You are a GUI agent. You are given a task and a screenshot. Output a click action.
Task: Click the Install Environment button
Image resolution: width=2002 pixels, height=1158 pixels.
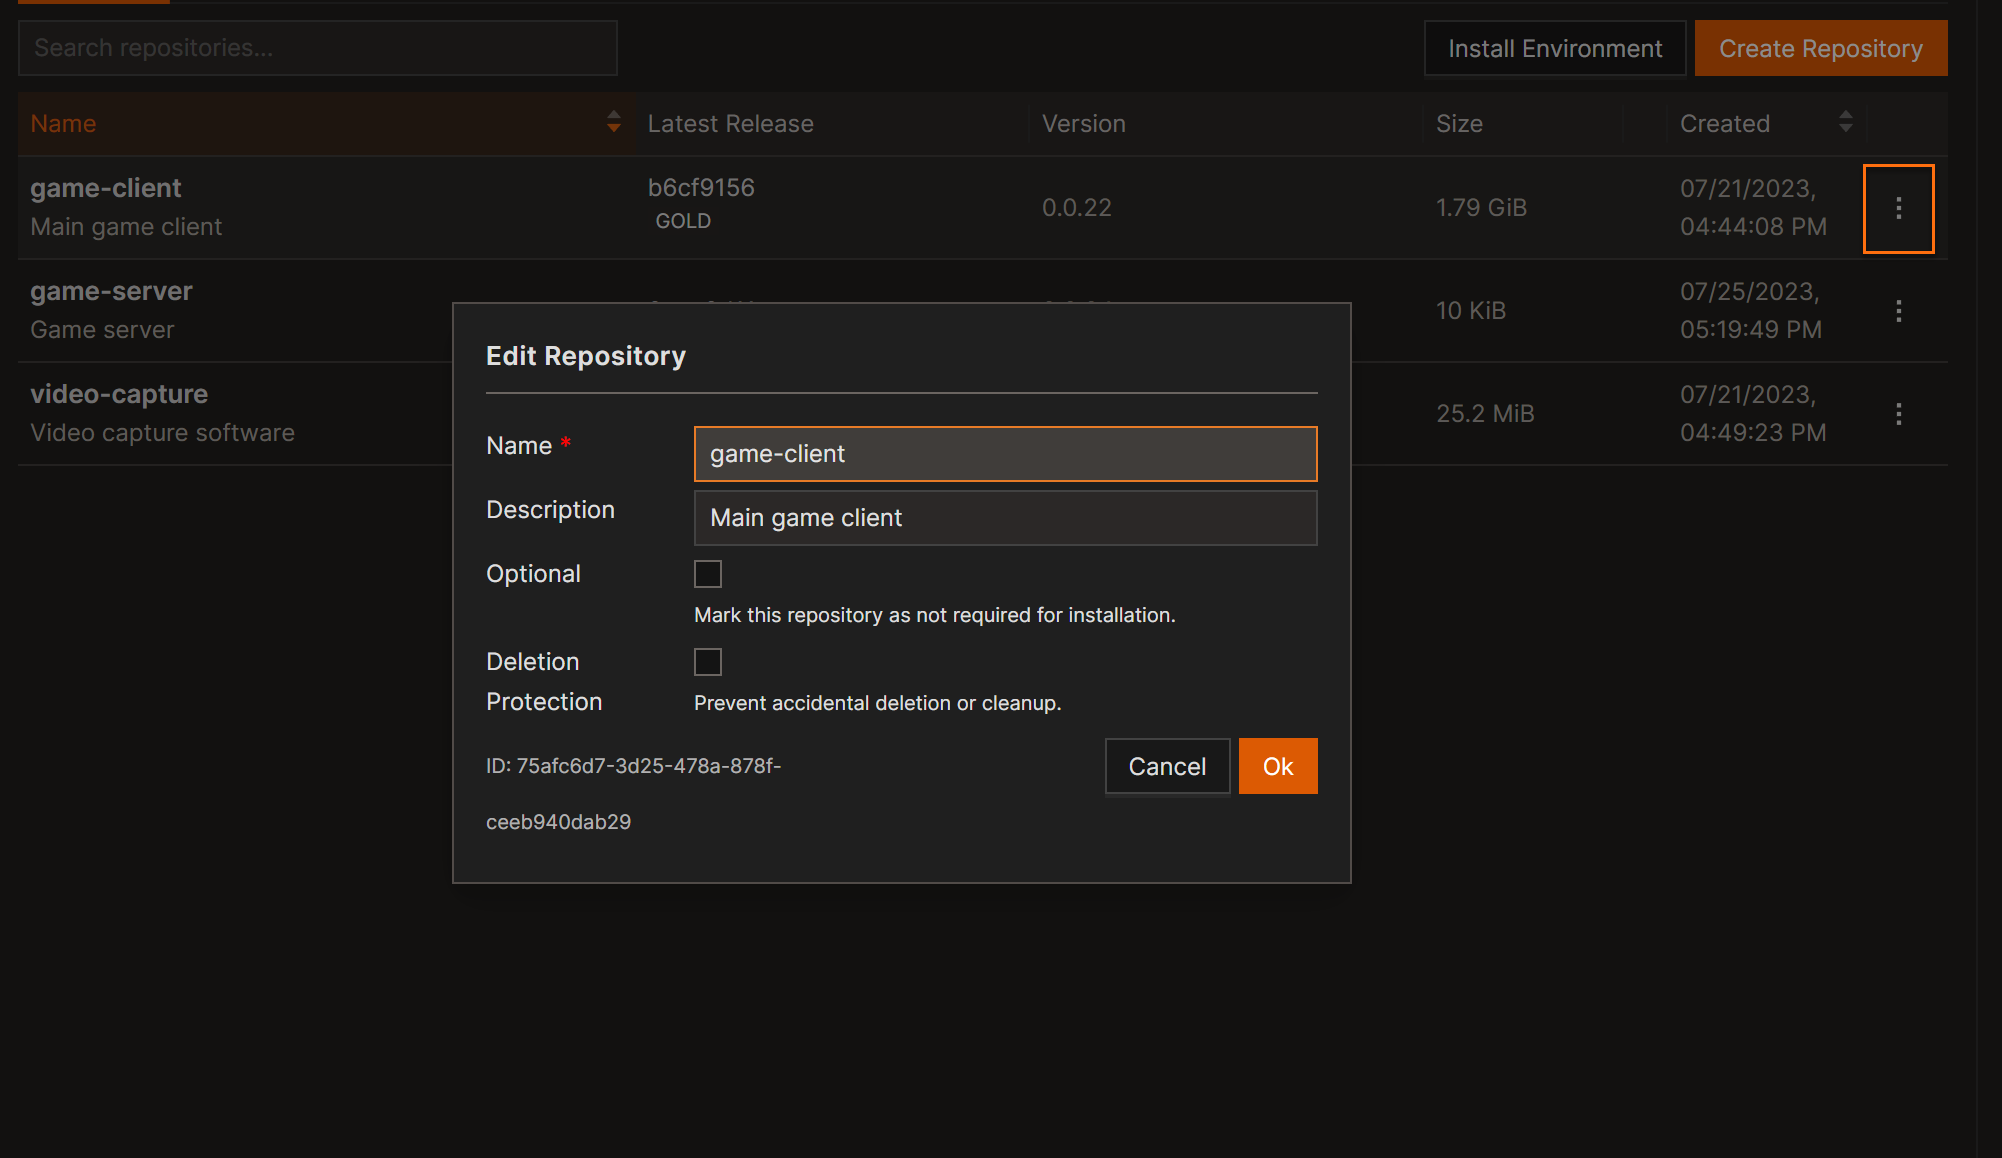point(1554,48)
